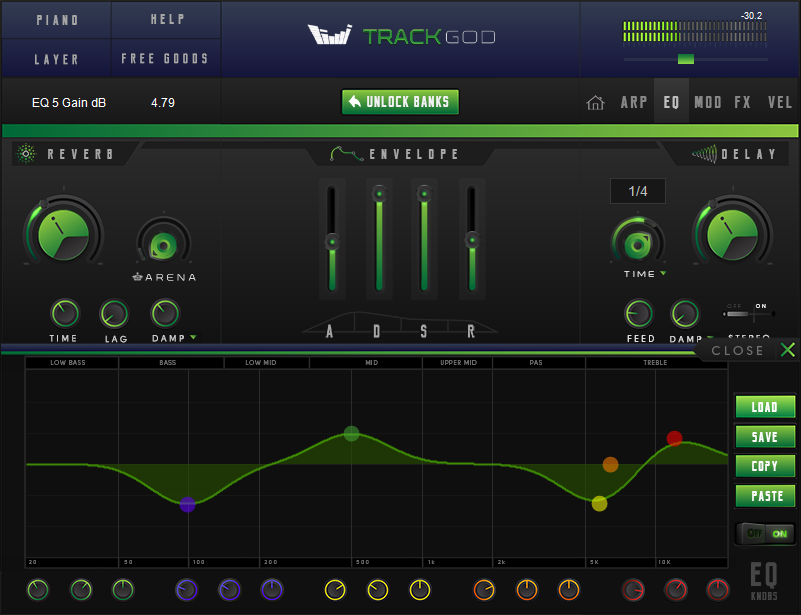Open the MOD tab
Image resolution: width=801 pixels, height=615 pixels.
tap(708, 102)
